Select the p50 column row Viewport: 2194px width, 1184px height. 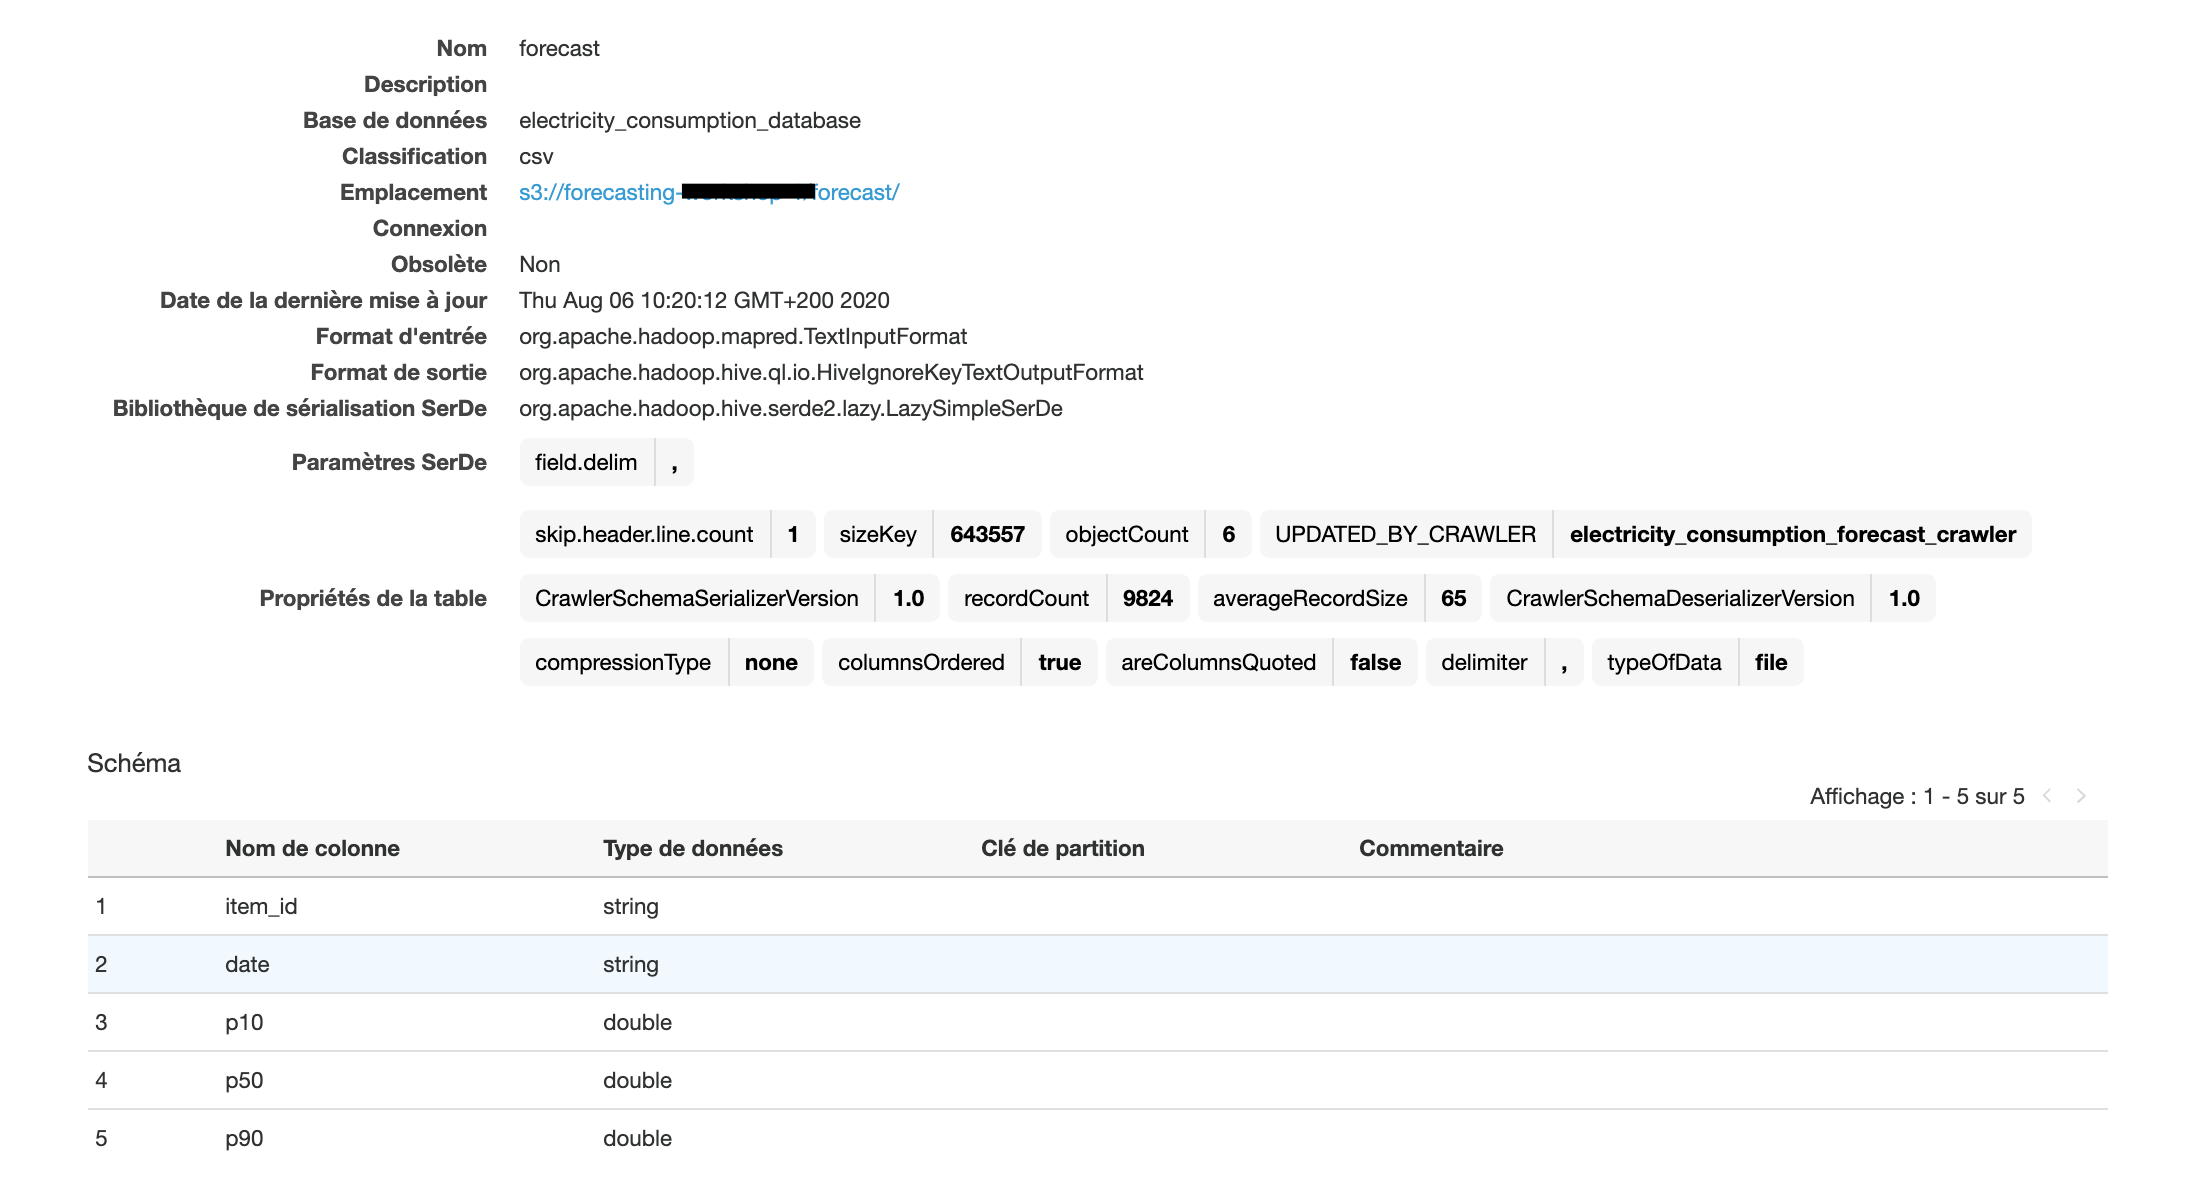(x=244, y=1080)
